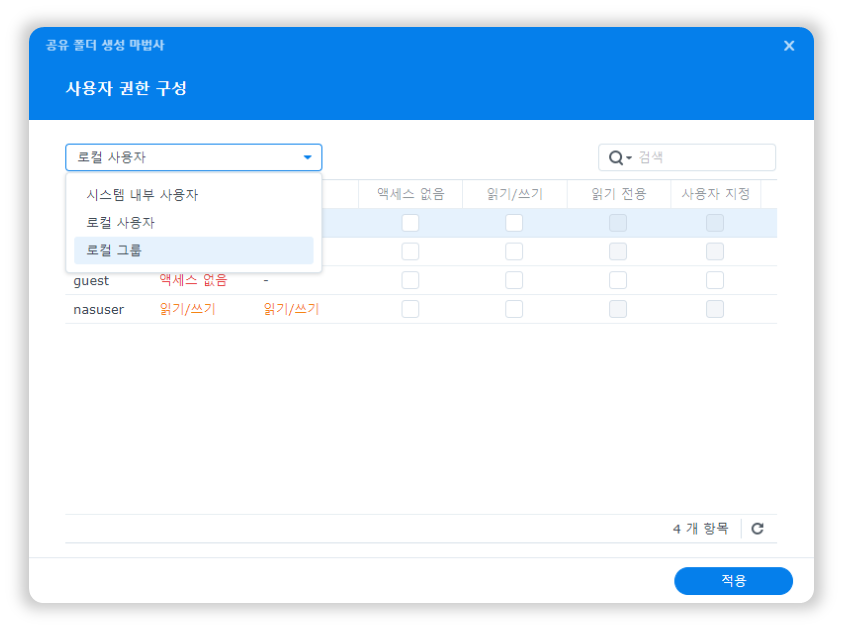
Task: Choose 로컬 그룹 from the dropdown list
Action: (194, 250)
